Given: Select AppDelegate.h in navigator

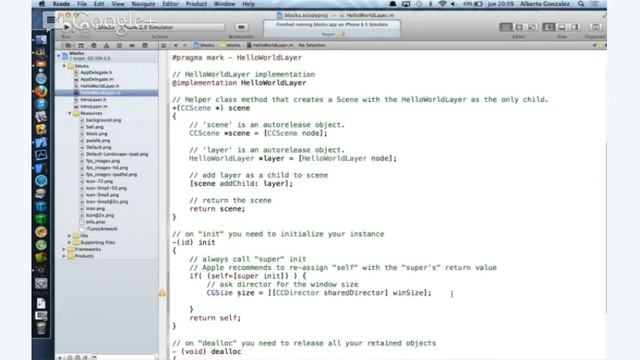Looking at the screenshot, I should (96, 72).
